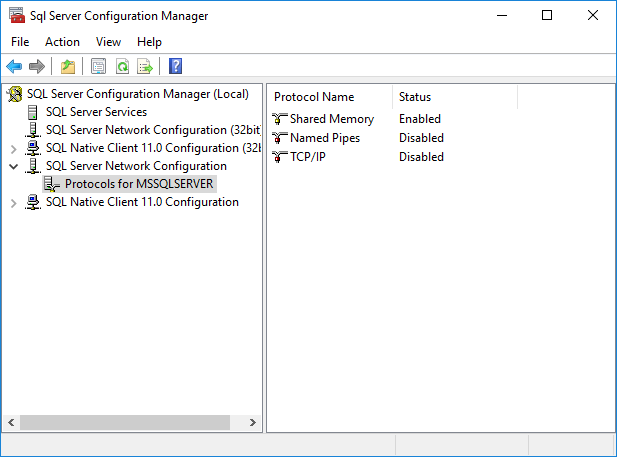Refresh the view using the toolbar icon
Viewport: 617px width, 457px height.
(x=122, y=66)
